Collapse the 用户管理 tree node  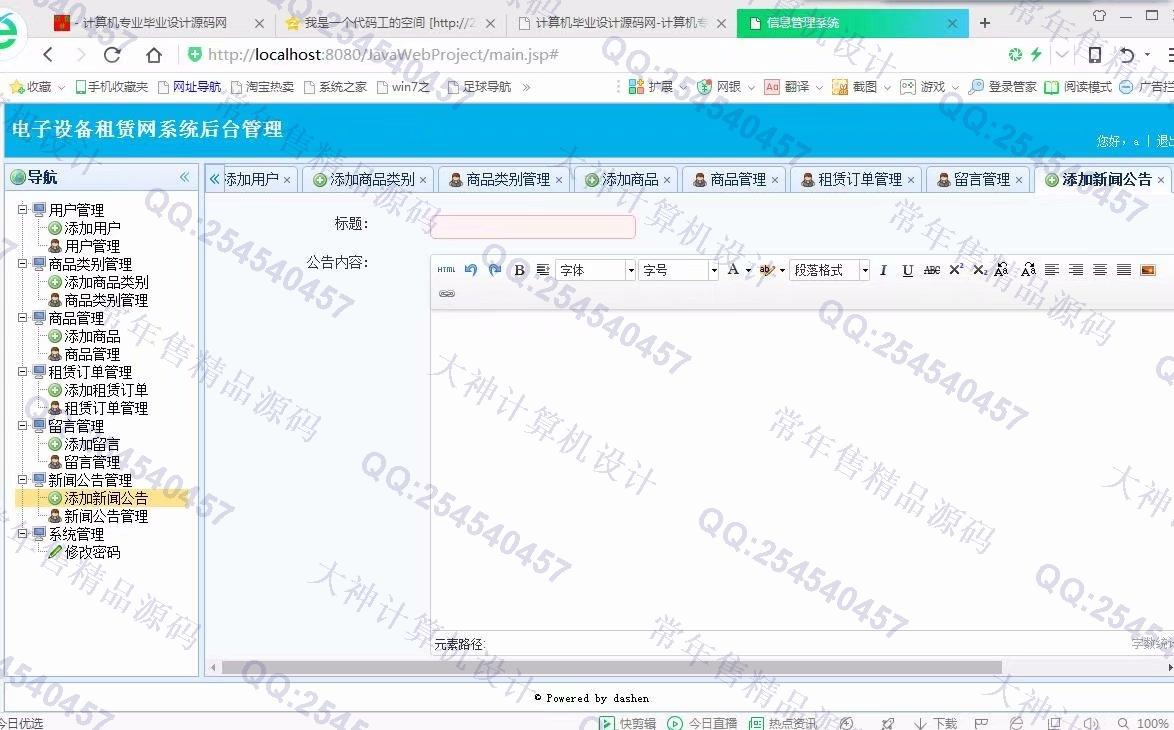point(22,210)
